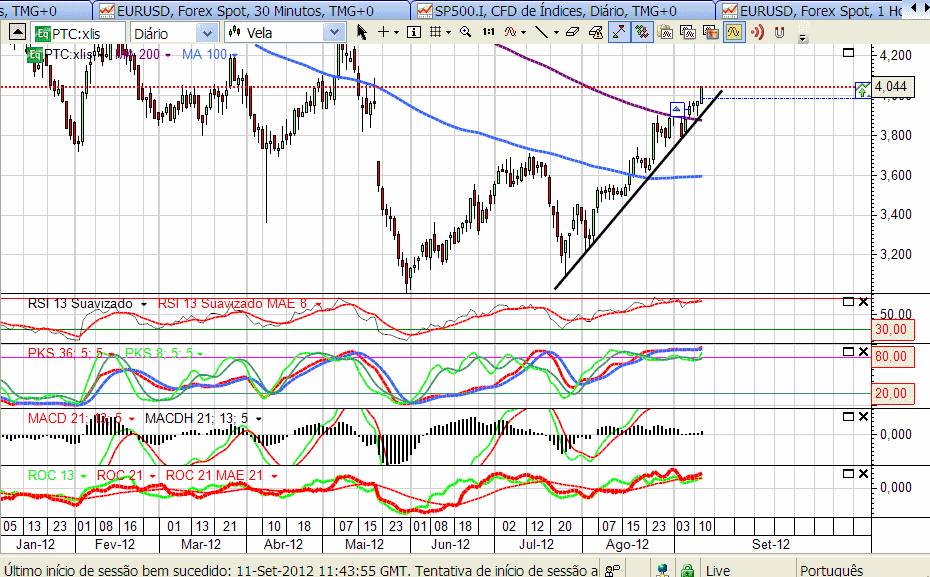The height and width of the screenshot is (577, 930).
Task: Close the MACD indicator panel
Action: tap(863, 417)
